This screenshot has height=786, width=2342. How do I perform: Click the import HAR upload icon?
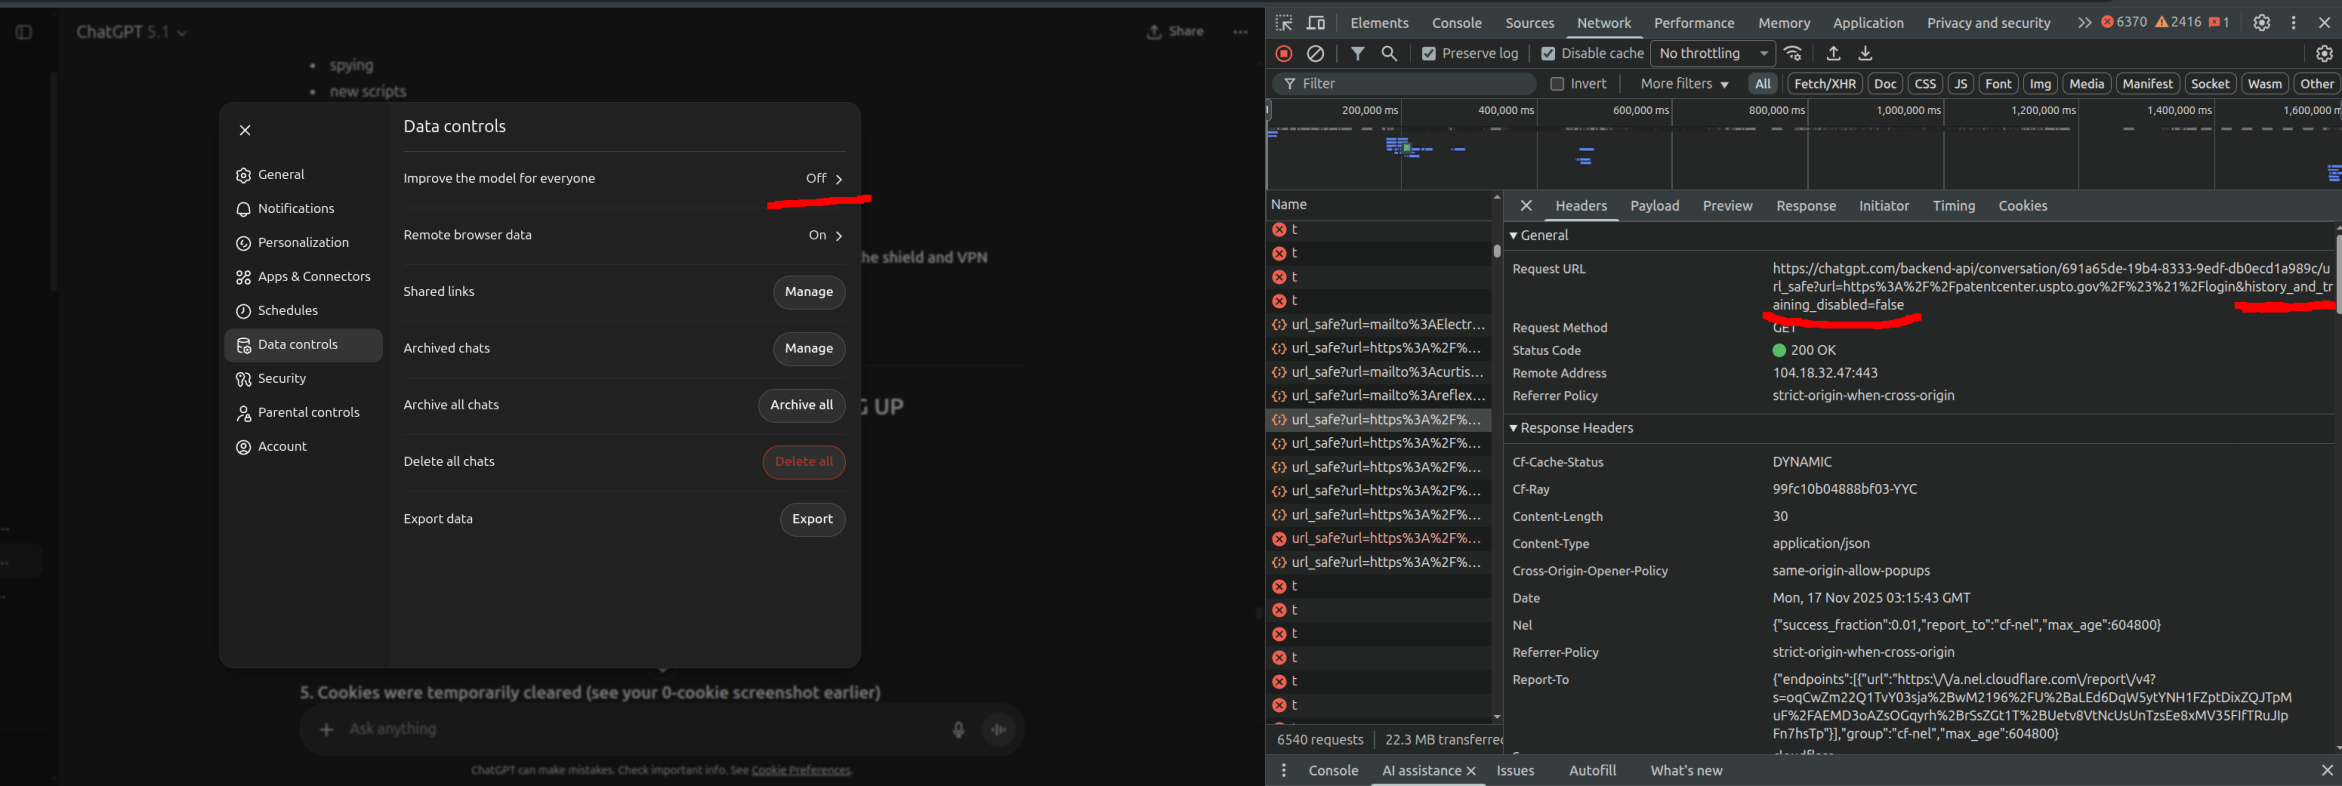[1833, 54]
